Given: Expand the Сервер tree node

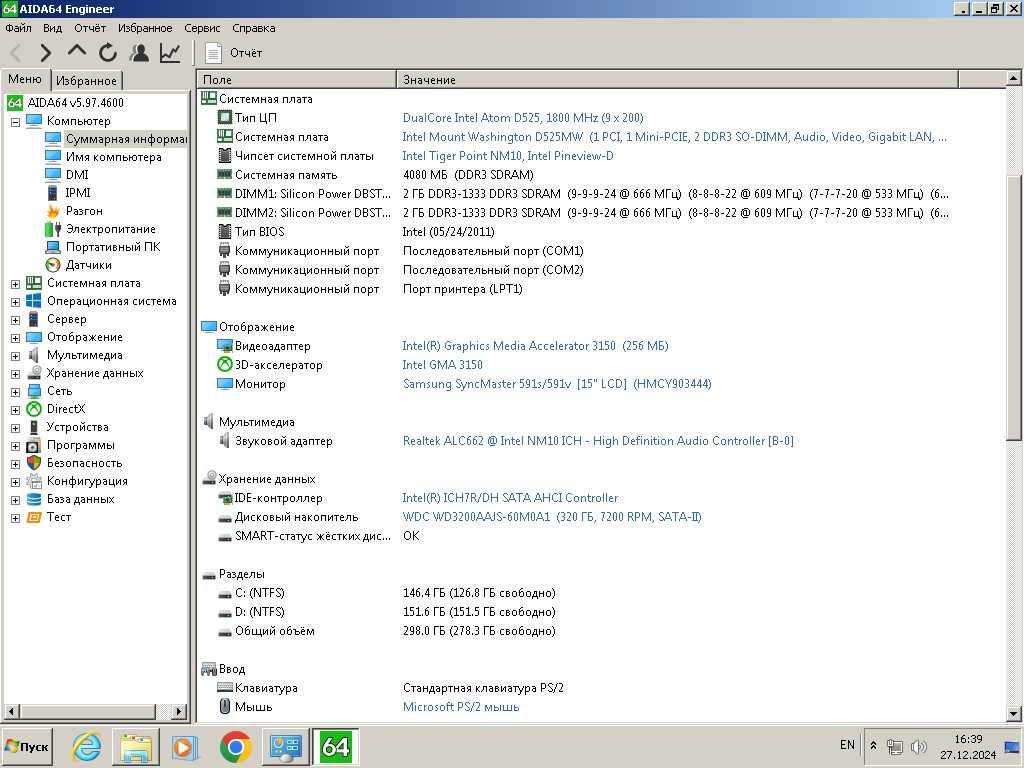Looking at the screenshot, I should tap(15, 320).
